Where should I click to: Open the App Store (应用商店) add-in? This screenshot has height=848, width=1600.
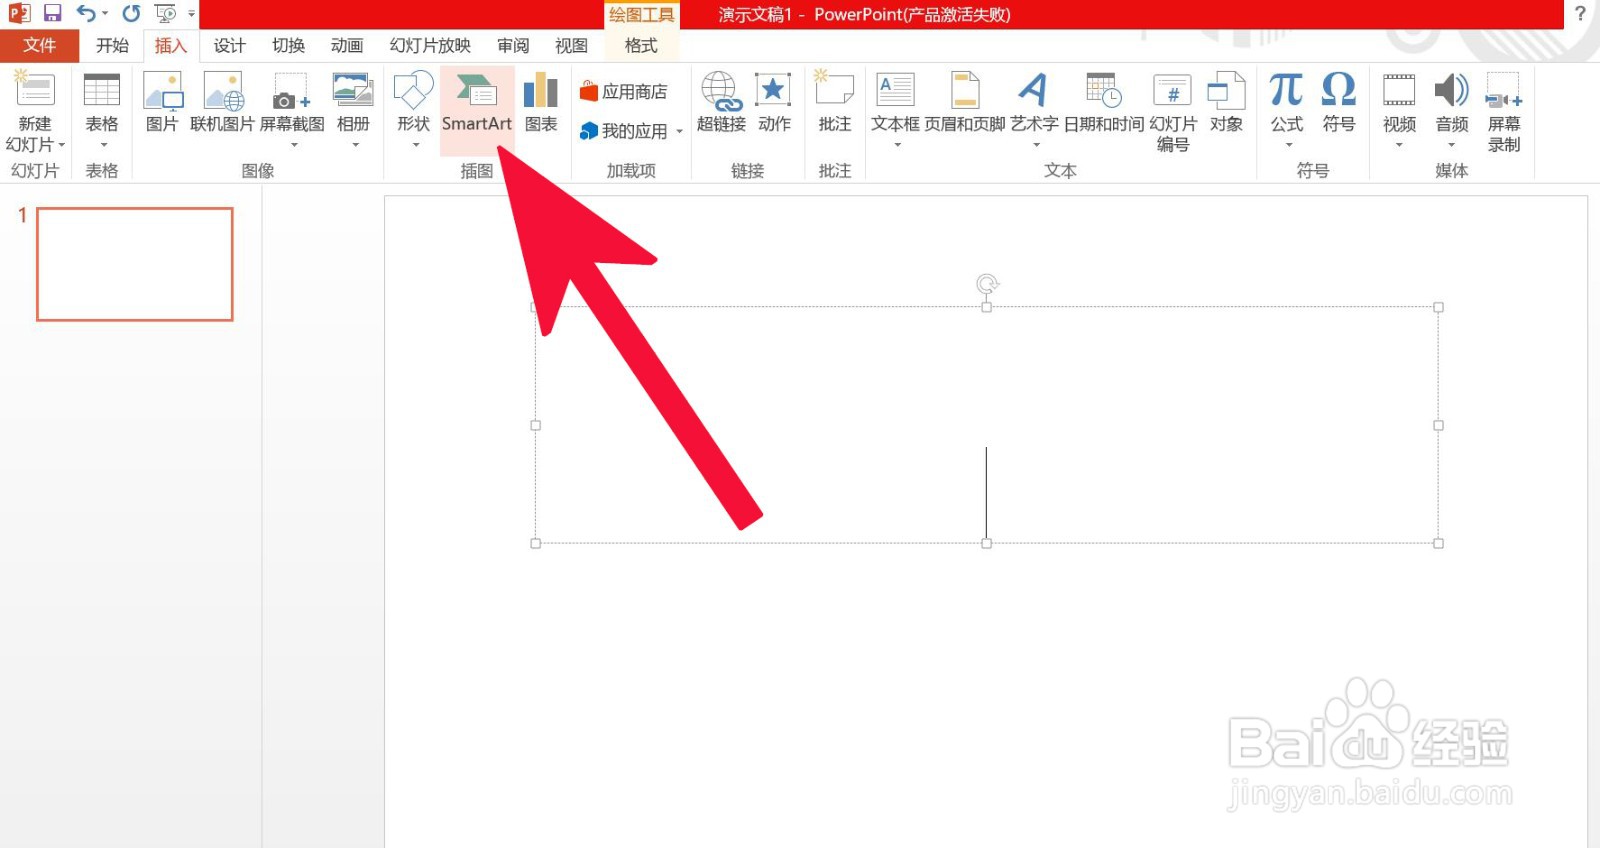(x=623, y=92)
